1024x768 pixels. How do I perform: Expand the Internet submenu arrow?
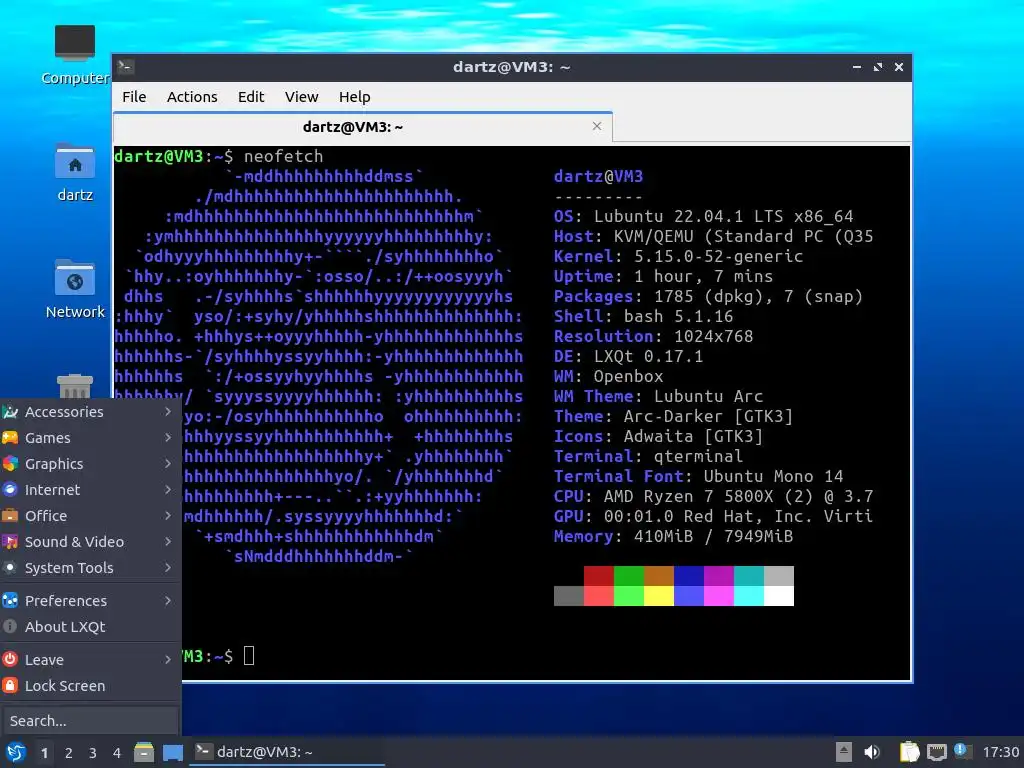(168, 489)
